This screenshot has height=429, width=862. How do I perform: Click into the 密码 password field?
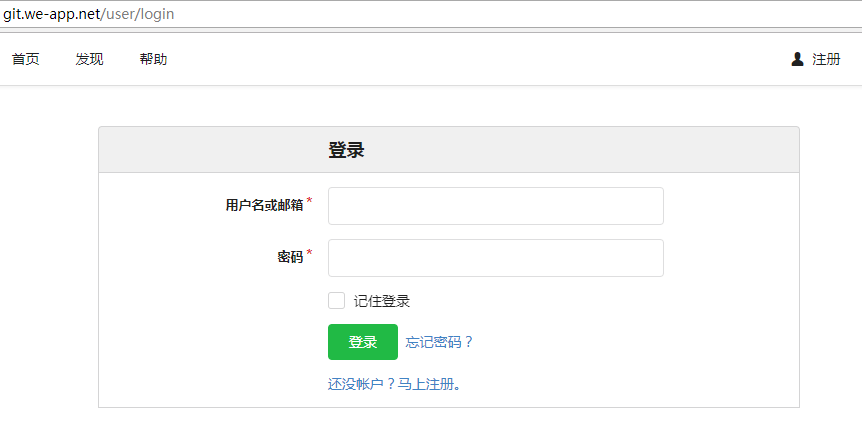[x=495, y=258]
